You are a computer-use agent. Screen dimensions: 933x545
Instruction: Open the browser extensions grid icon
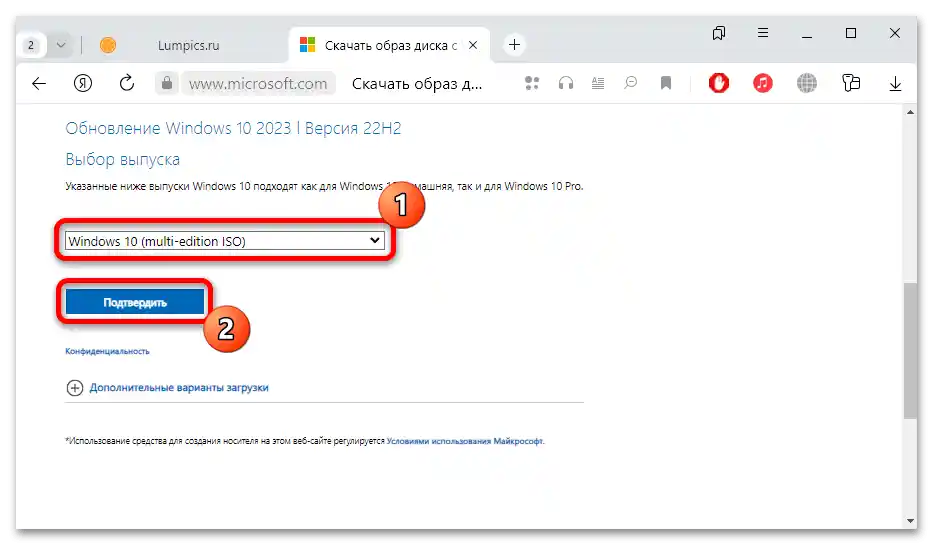click(532, 83)
